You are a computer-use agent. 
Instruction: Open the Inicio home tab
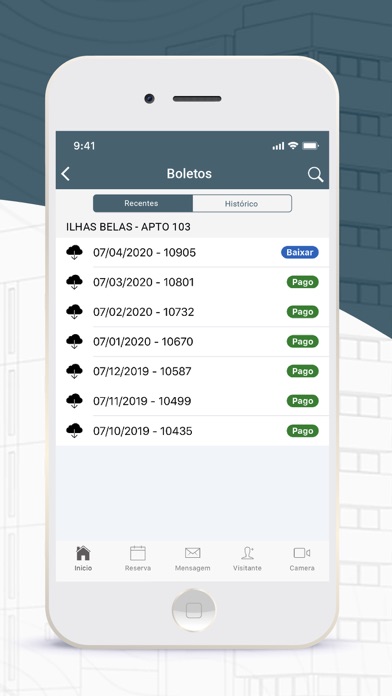point(83,558)
